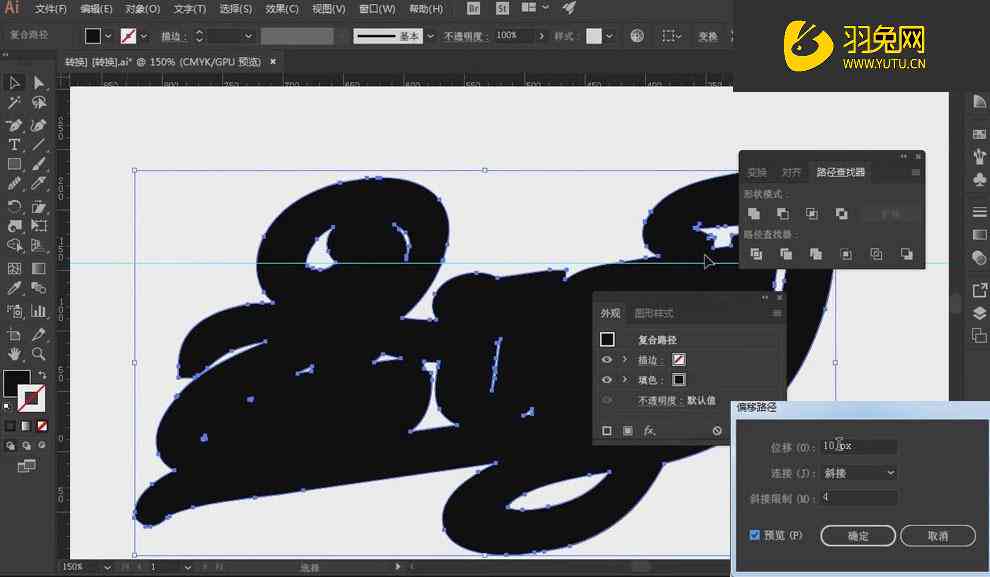The image size is (990, 577).
Task: Select the Gradient tool
Action: point(39,268)
